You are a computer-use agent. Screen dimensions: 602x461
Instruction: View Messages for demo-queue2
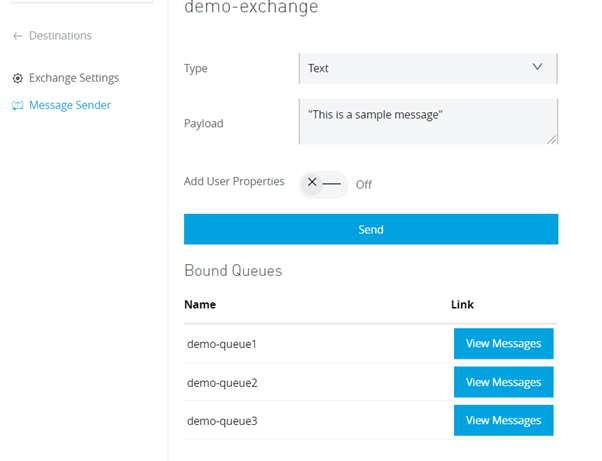click(x=503, y=382)
